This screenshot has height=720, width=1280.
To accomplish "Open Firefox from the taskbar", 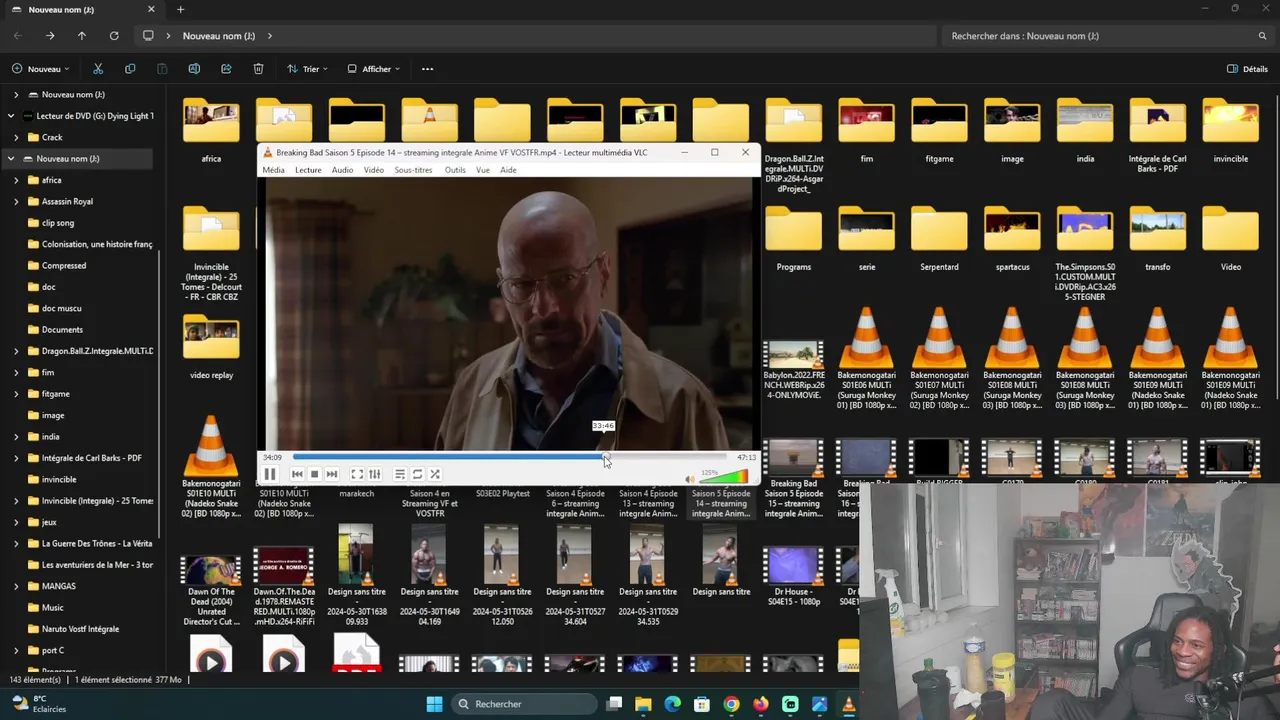I will tap(761, 704).
